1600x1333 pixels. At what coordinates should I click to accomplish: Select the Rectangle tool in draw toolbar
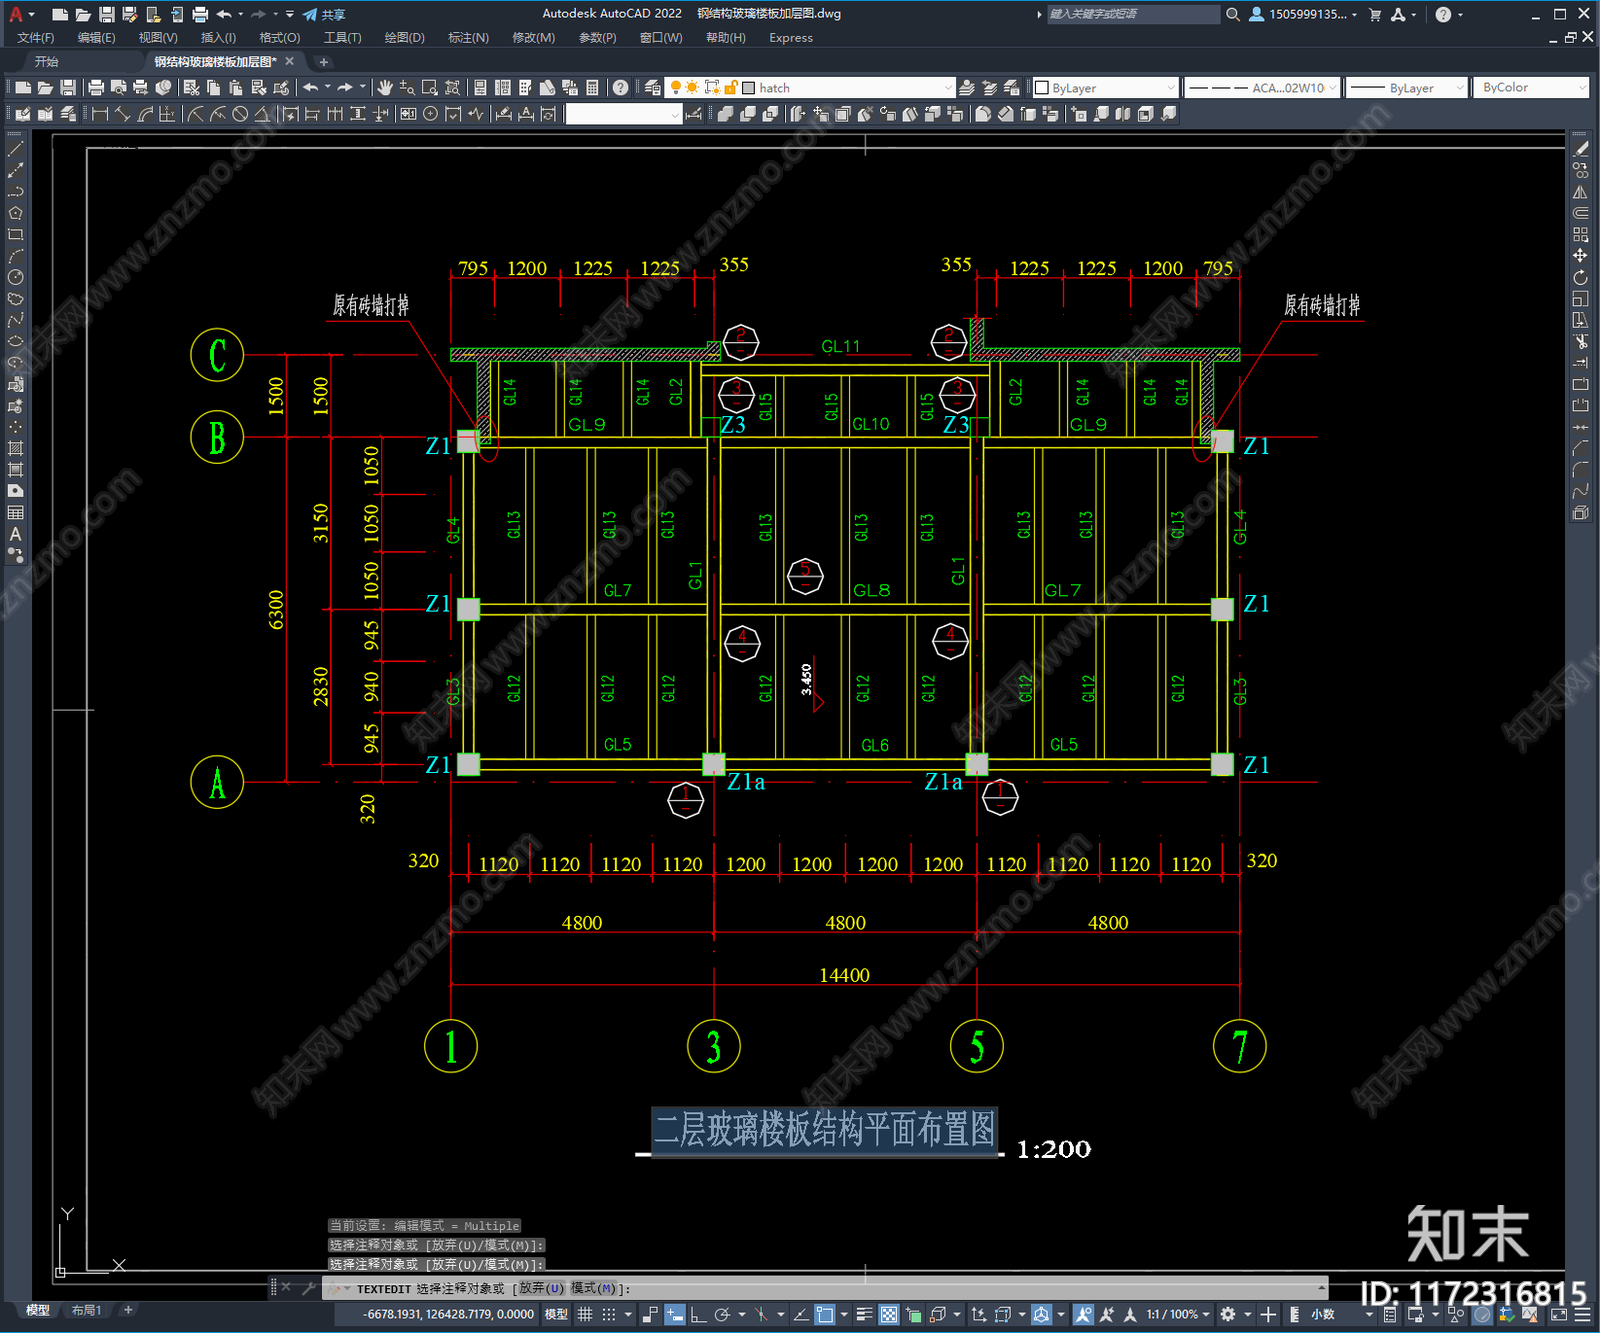15,235
